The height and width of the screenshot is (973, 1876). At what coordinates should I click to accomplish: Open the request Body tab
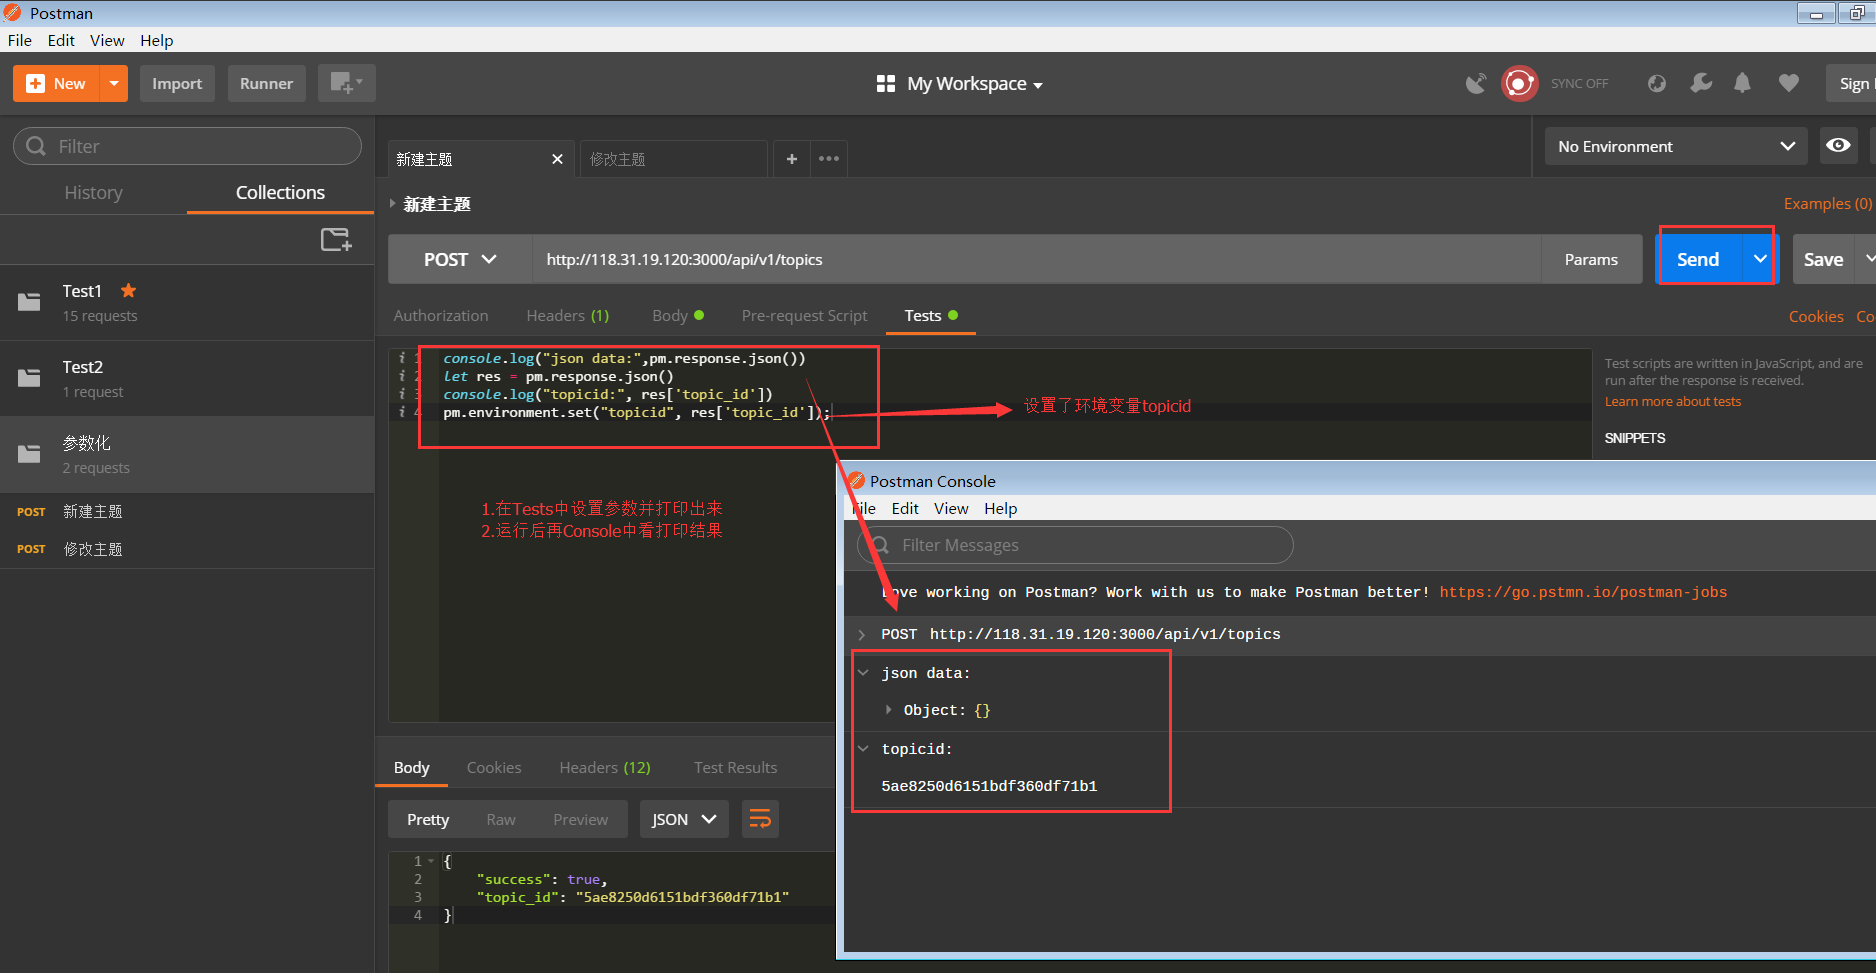[x=677, y=315]
